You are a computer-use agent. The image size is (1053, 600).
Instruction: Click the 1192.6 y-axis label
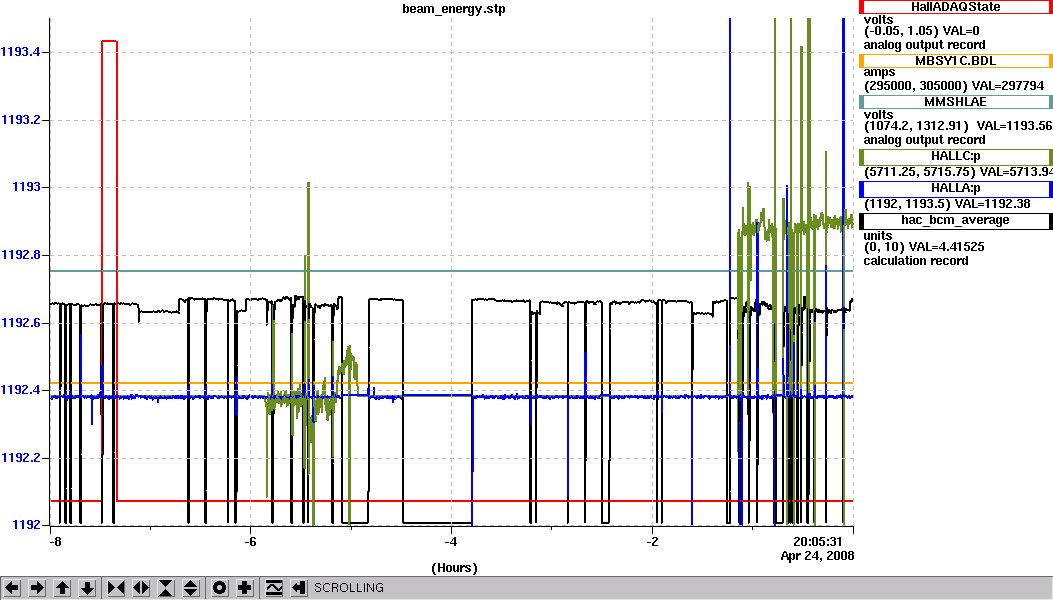coord(21,323)
